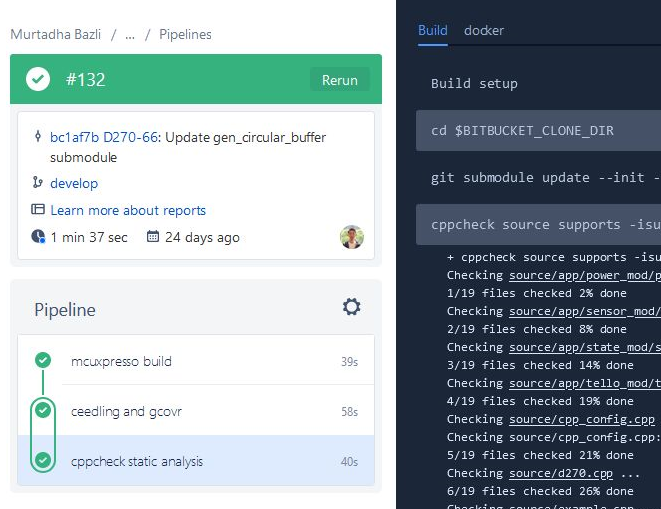Viewport: 661px width, 509px height.
Task: Open underlined source/cpp_config.cpp link in log
Action: pyautogui.click(x=582, y=419)
